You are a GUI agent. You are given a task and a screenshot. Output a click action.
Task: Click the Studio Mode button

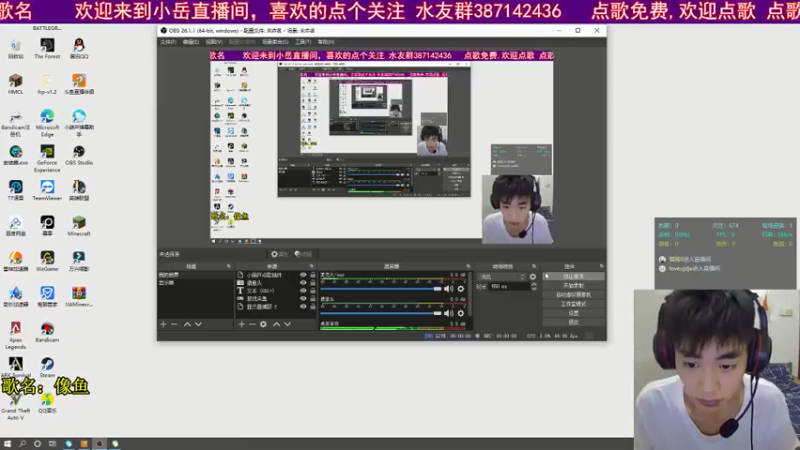point(573,304)
